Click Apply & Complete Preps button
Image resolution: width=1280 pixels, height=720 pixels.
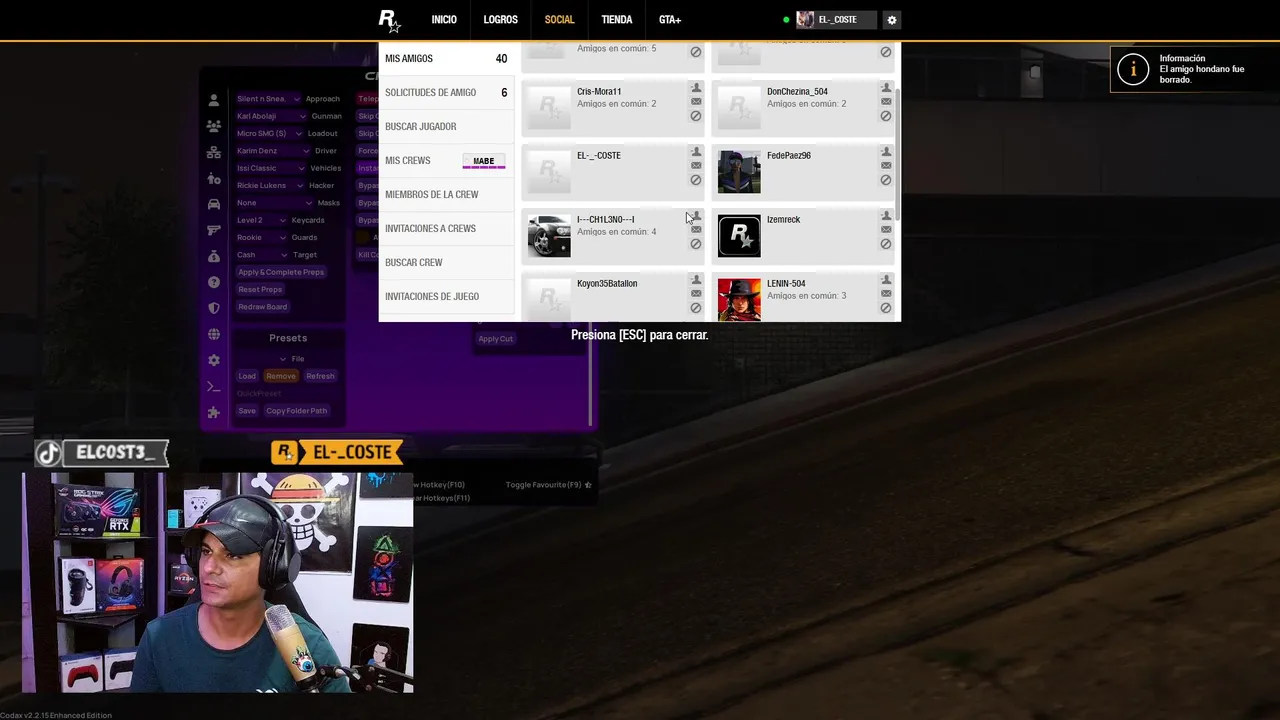[x=281, y=272]
